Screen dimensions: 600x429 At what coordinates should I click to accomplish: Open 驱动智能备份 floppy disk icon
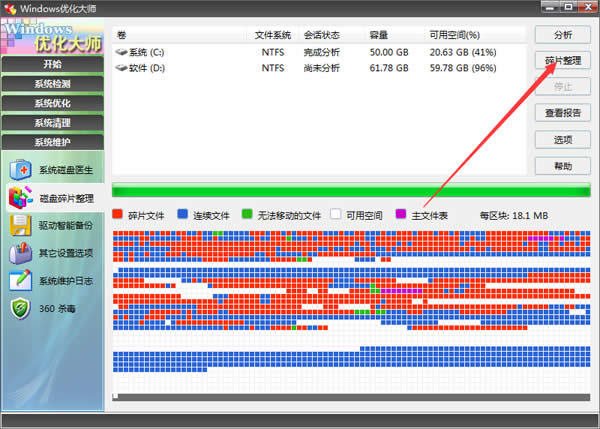tap(21, 225)
